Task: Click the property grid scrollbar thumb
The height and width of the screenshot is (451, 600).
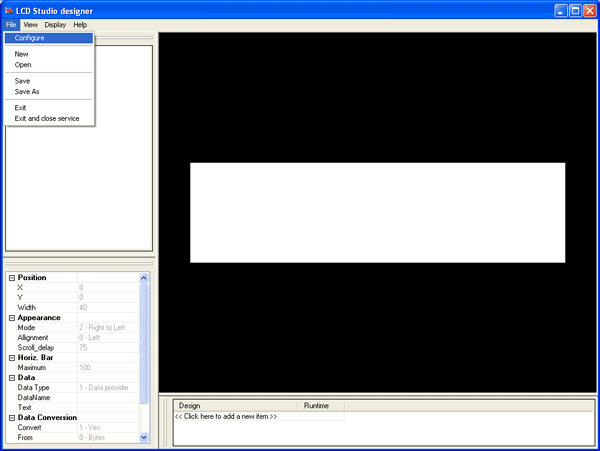Action: point(144,343)
